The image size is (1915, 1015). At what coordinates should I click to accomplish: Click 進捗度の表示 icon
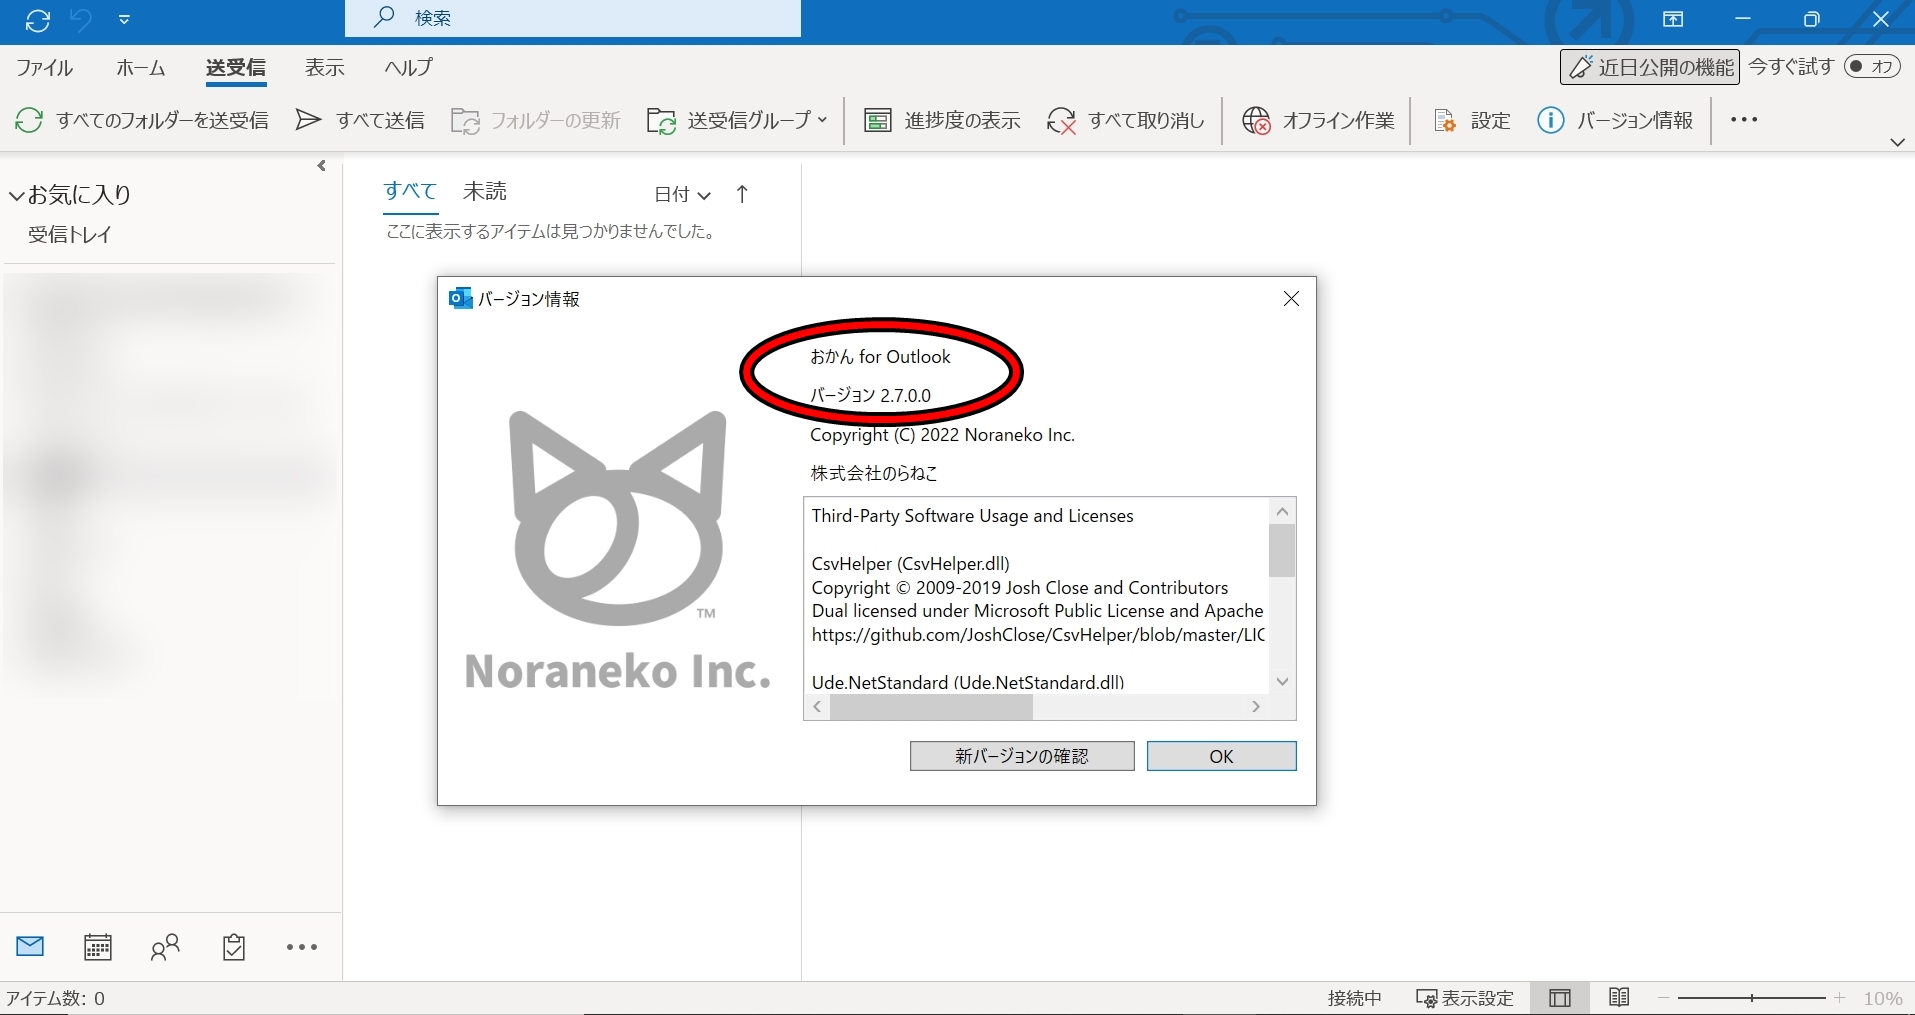click(878, 121)
